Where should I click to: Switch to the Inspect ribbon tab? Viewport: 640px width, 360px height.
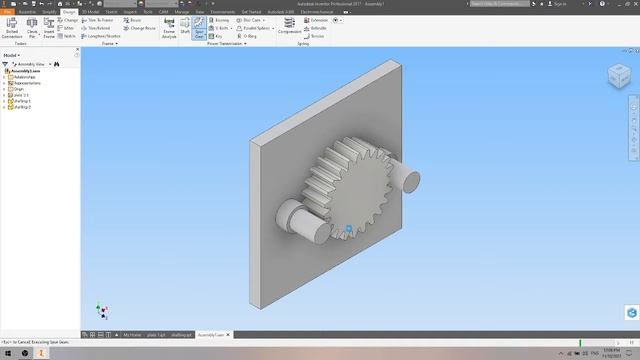tap(130, 12)
